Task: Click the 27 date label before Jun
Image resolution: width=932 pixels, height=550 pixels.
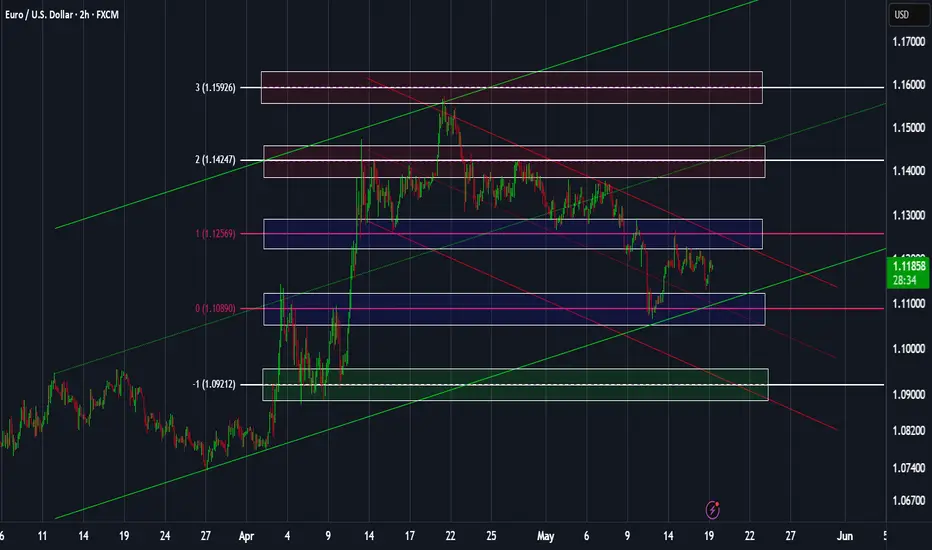Action: [x=790, y=536]
